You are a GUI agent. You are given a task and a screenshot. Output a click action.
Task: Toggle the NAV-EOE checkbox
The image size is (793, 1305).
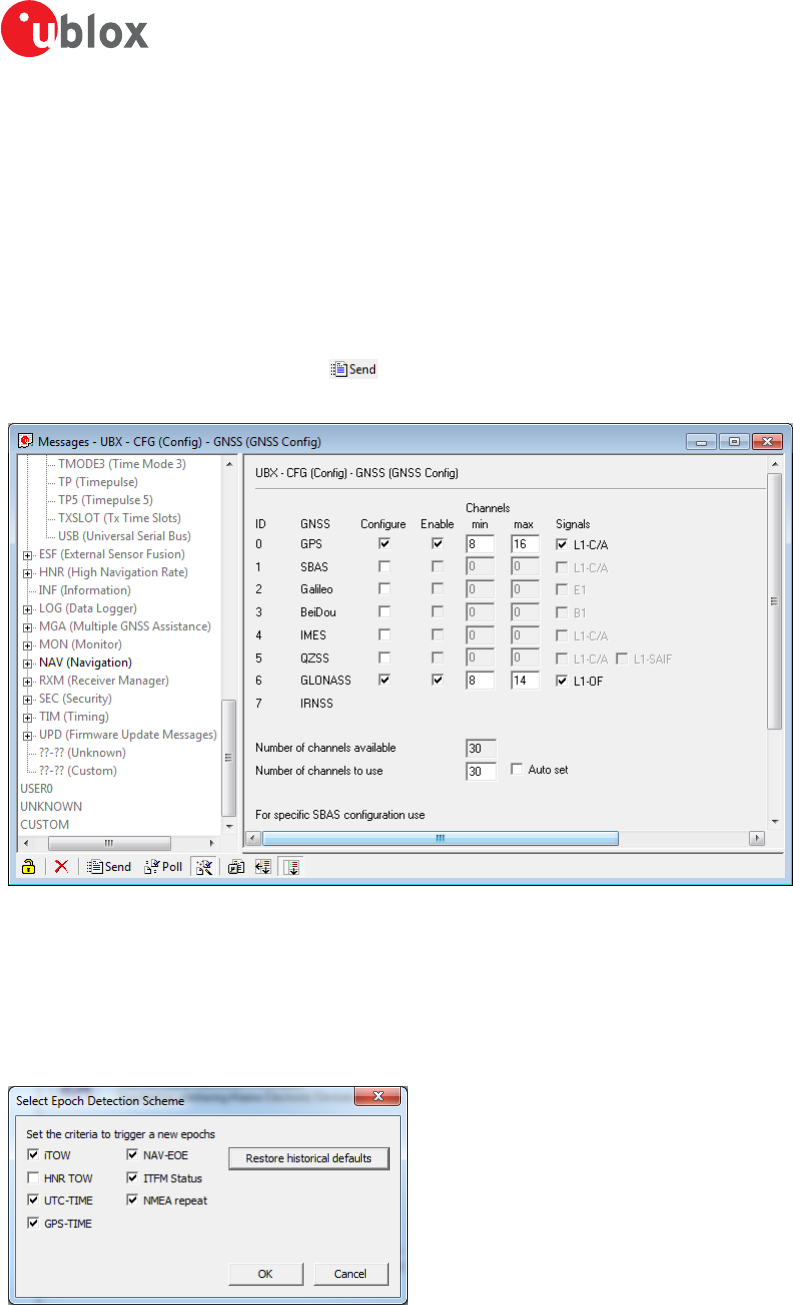coord(132,1154)
